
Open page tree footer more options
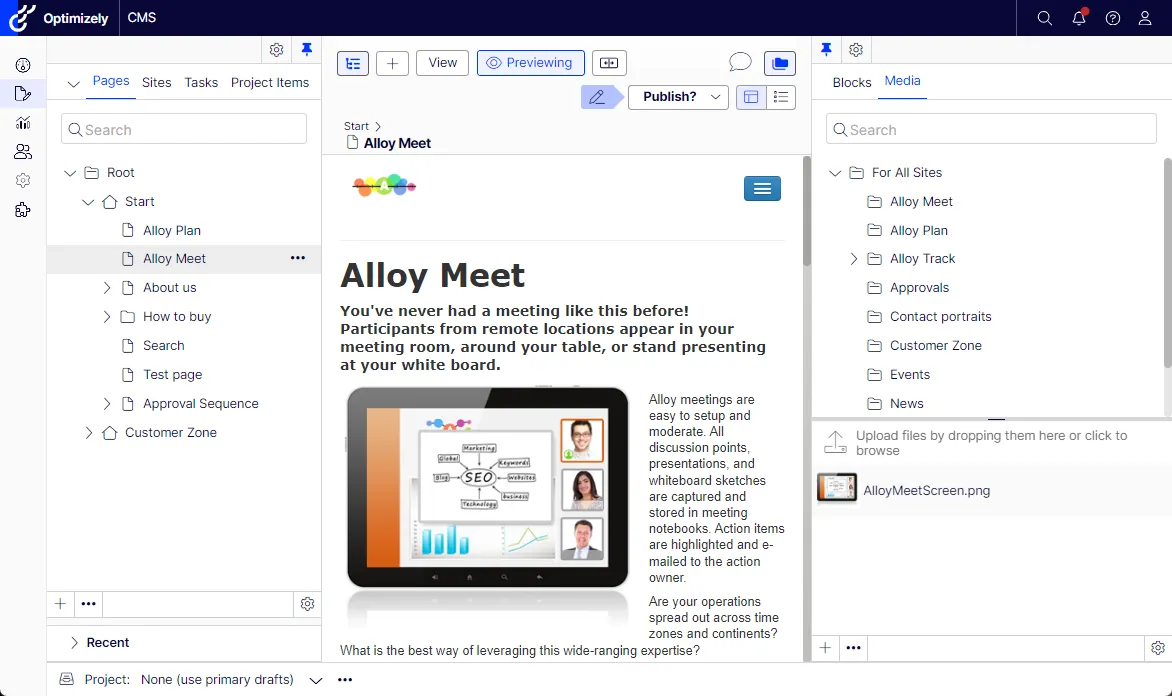click(88, 603)
